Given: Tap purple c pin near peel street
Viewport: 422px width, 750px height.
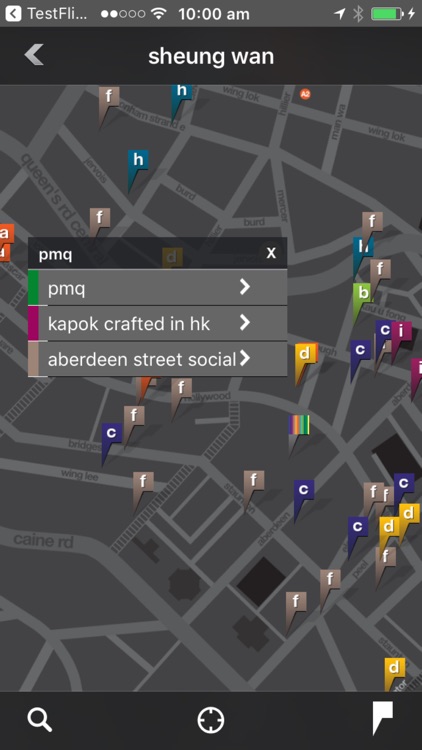Looking at the screenshot, I should click(357, 527).
